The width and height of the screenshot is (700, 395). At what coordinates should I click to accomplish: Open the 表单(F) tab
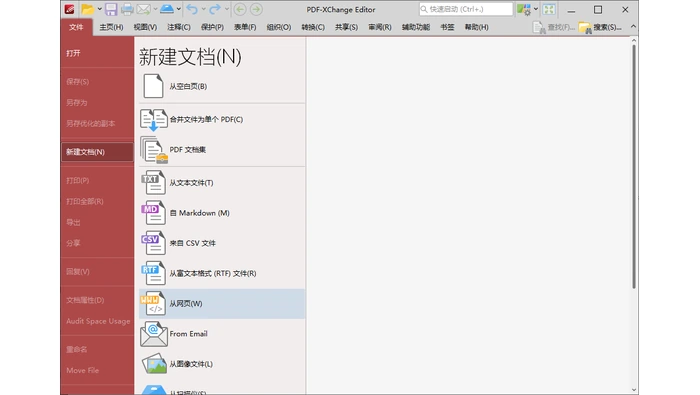click(x=245, y=27)
